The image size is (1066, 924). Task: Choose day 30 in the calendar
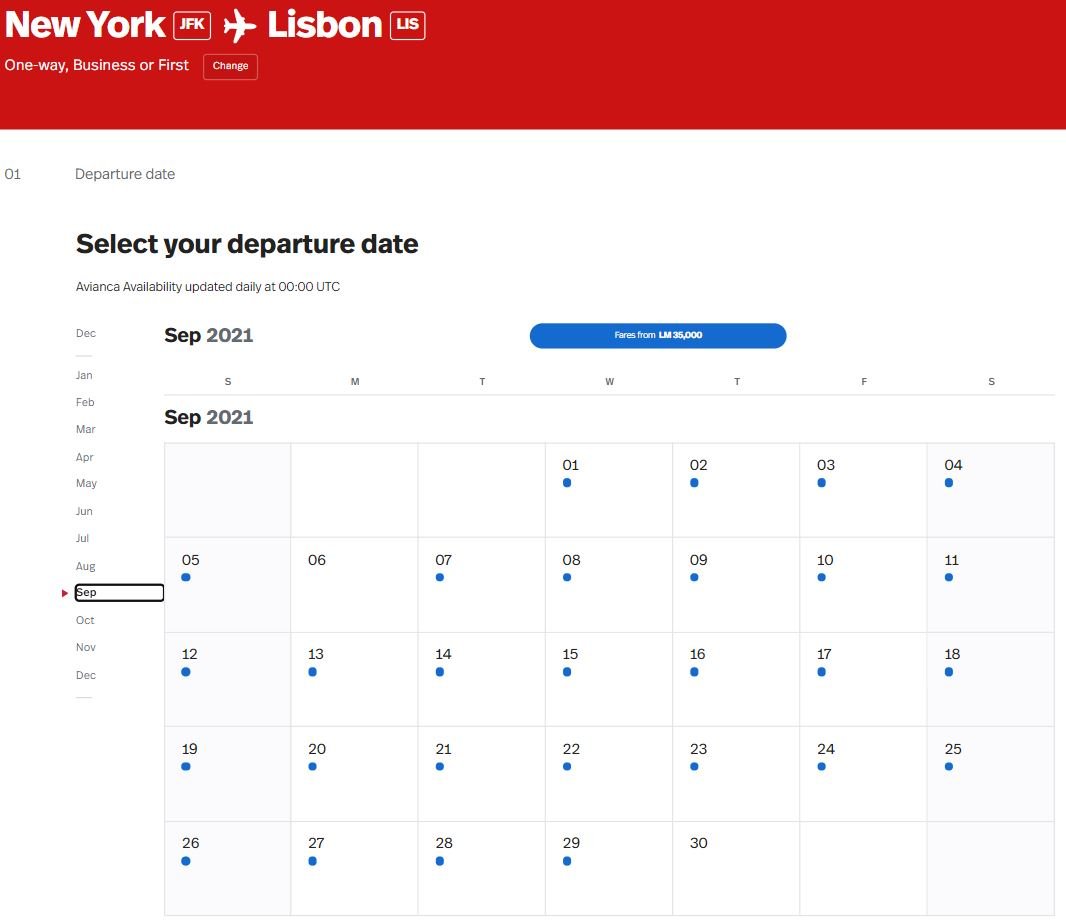tap(736, 869)
